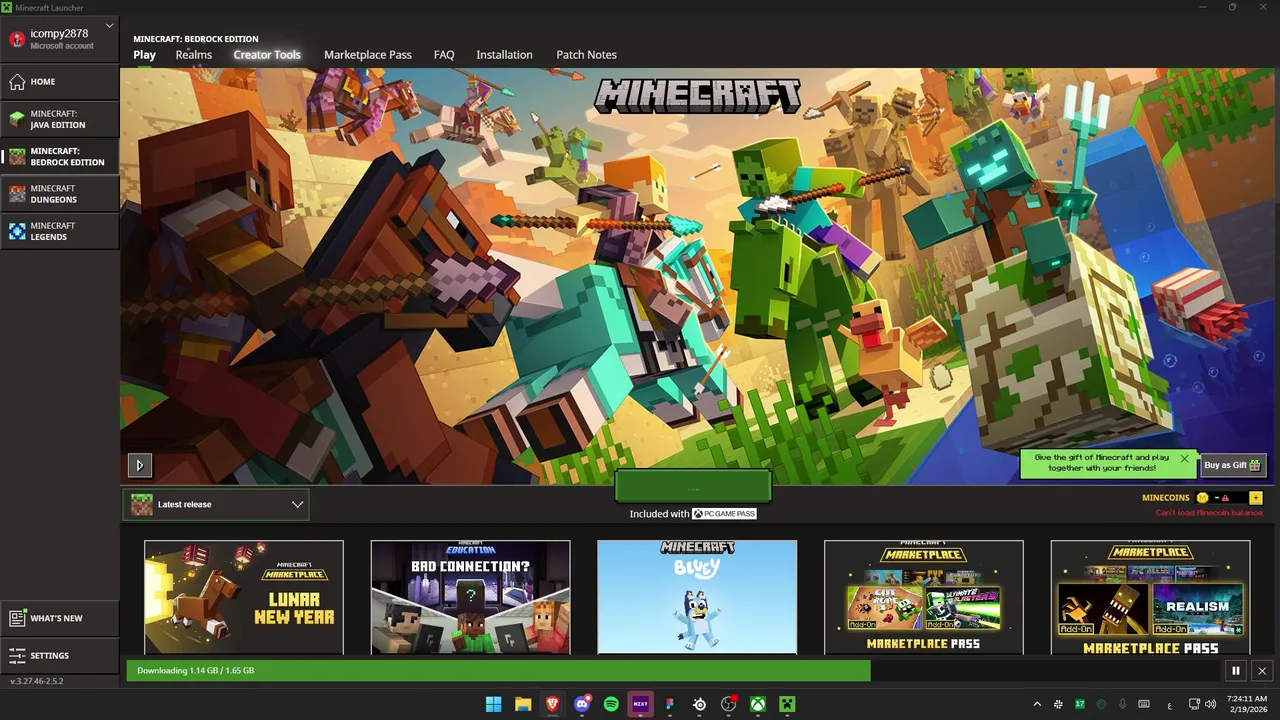Open the Bad Connection Education card

(471, 598)
